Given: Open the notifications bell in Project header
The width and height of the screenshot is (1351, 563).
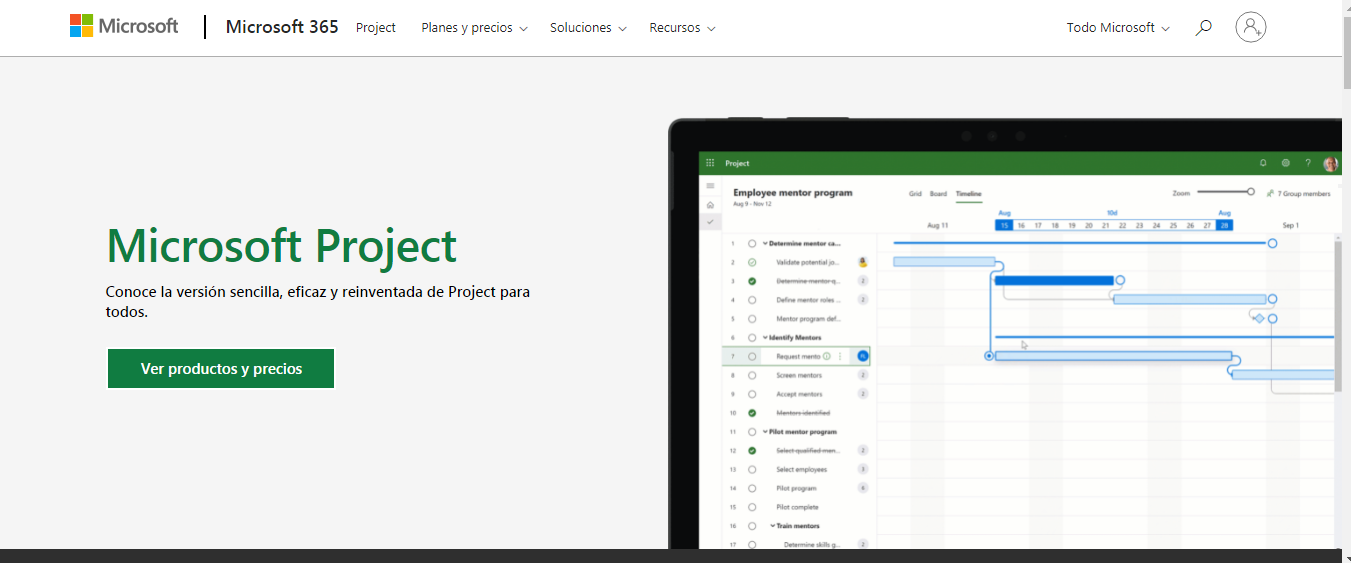Looking at the screenshot, I should [1263, 163].
